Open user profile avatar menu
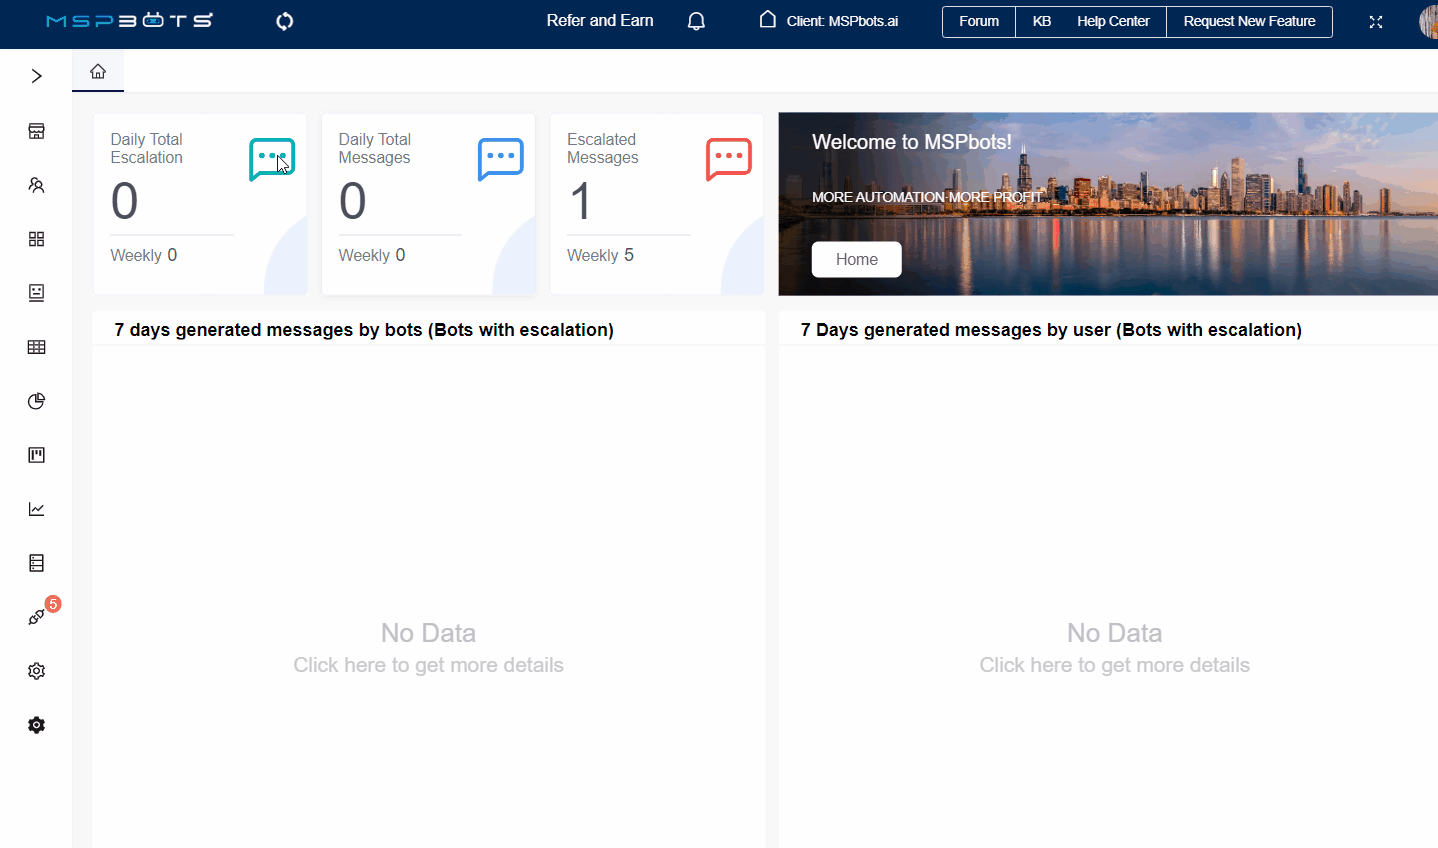The width and height of the screenshot is (1438, 848). click(1428, 21)
